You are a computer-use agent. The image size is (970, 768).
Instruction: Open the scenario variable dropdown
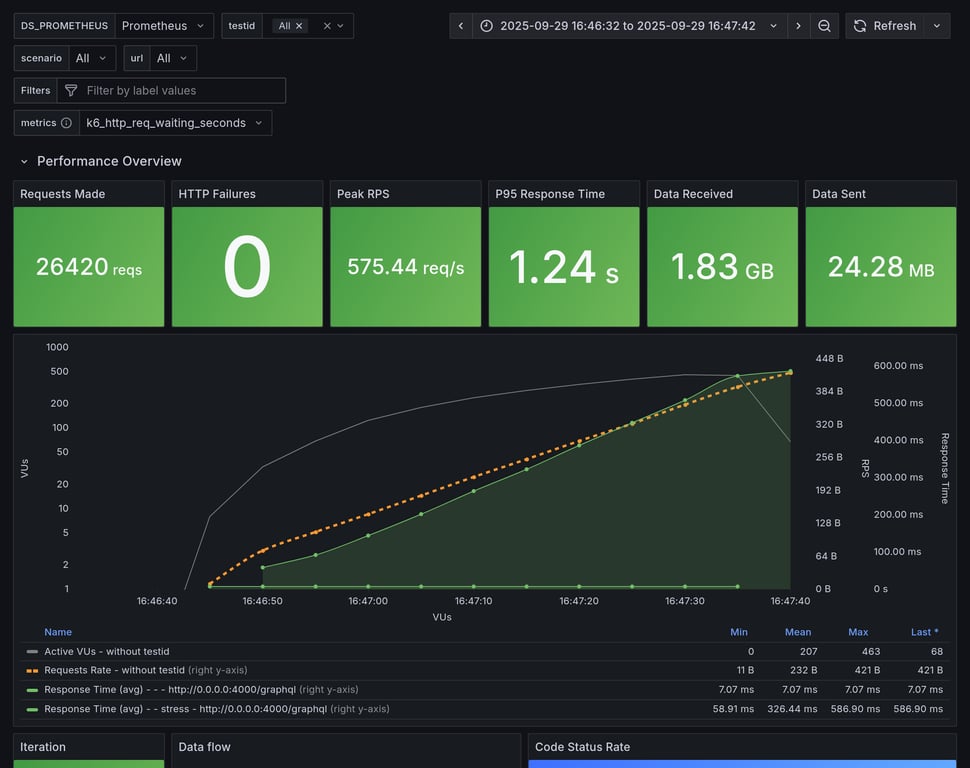pyautogui.click(x=91, y=59)
